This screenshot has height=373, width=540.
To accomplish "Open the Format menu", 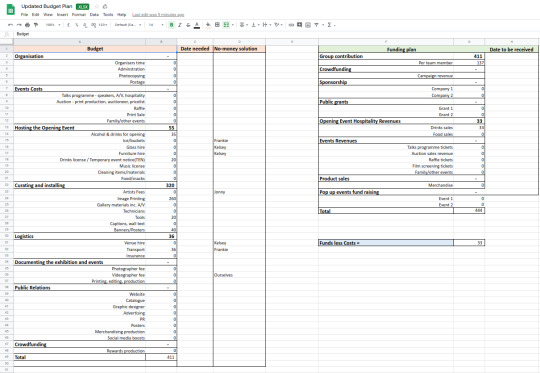I will click(x=79, y=15).
